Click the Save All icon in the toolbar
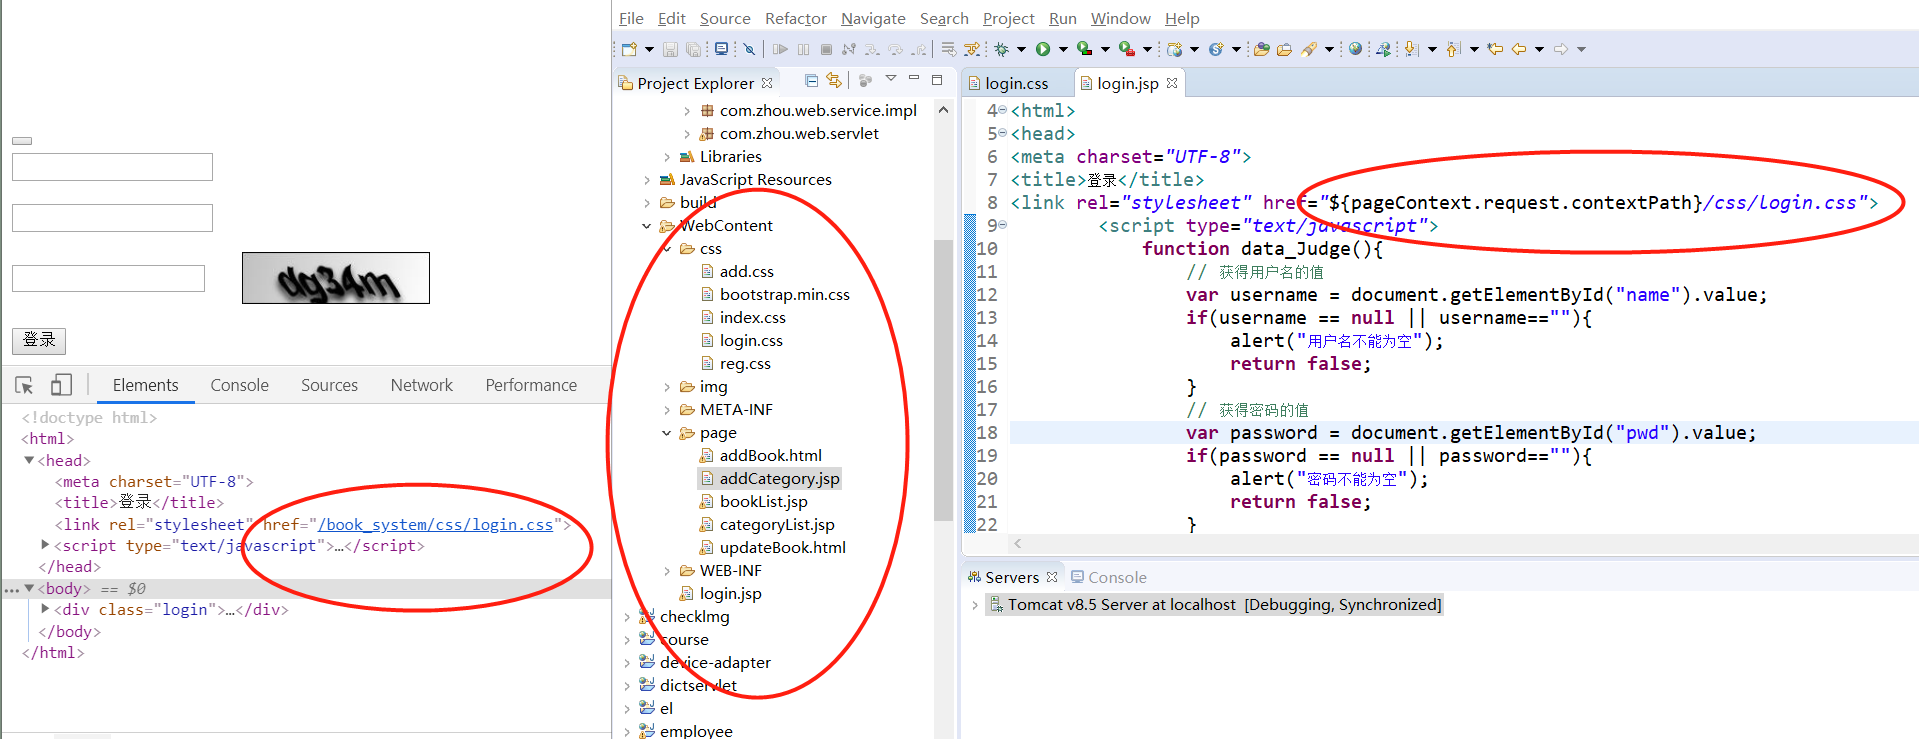The image size is (1919, 739). [x=693, y=49]
